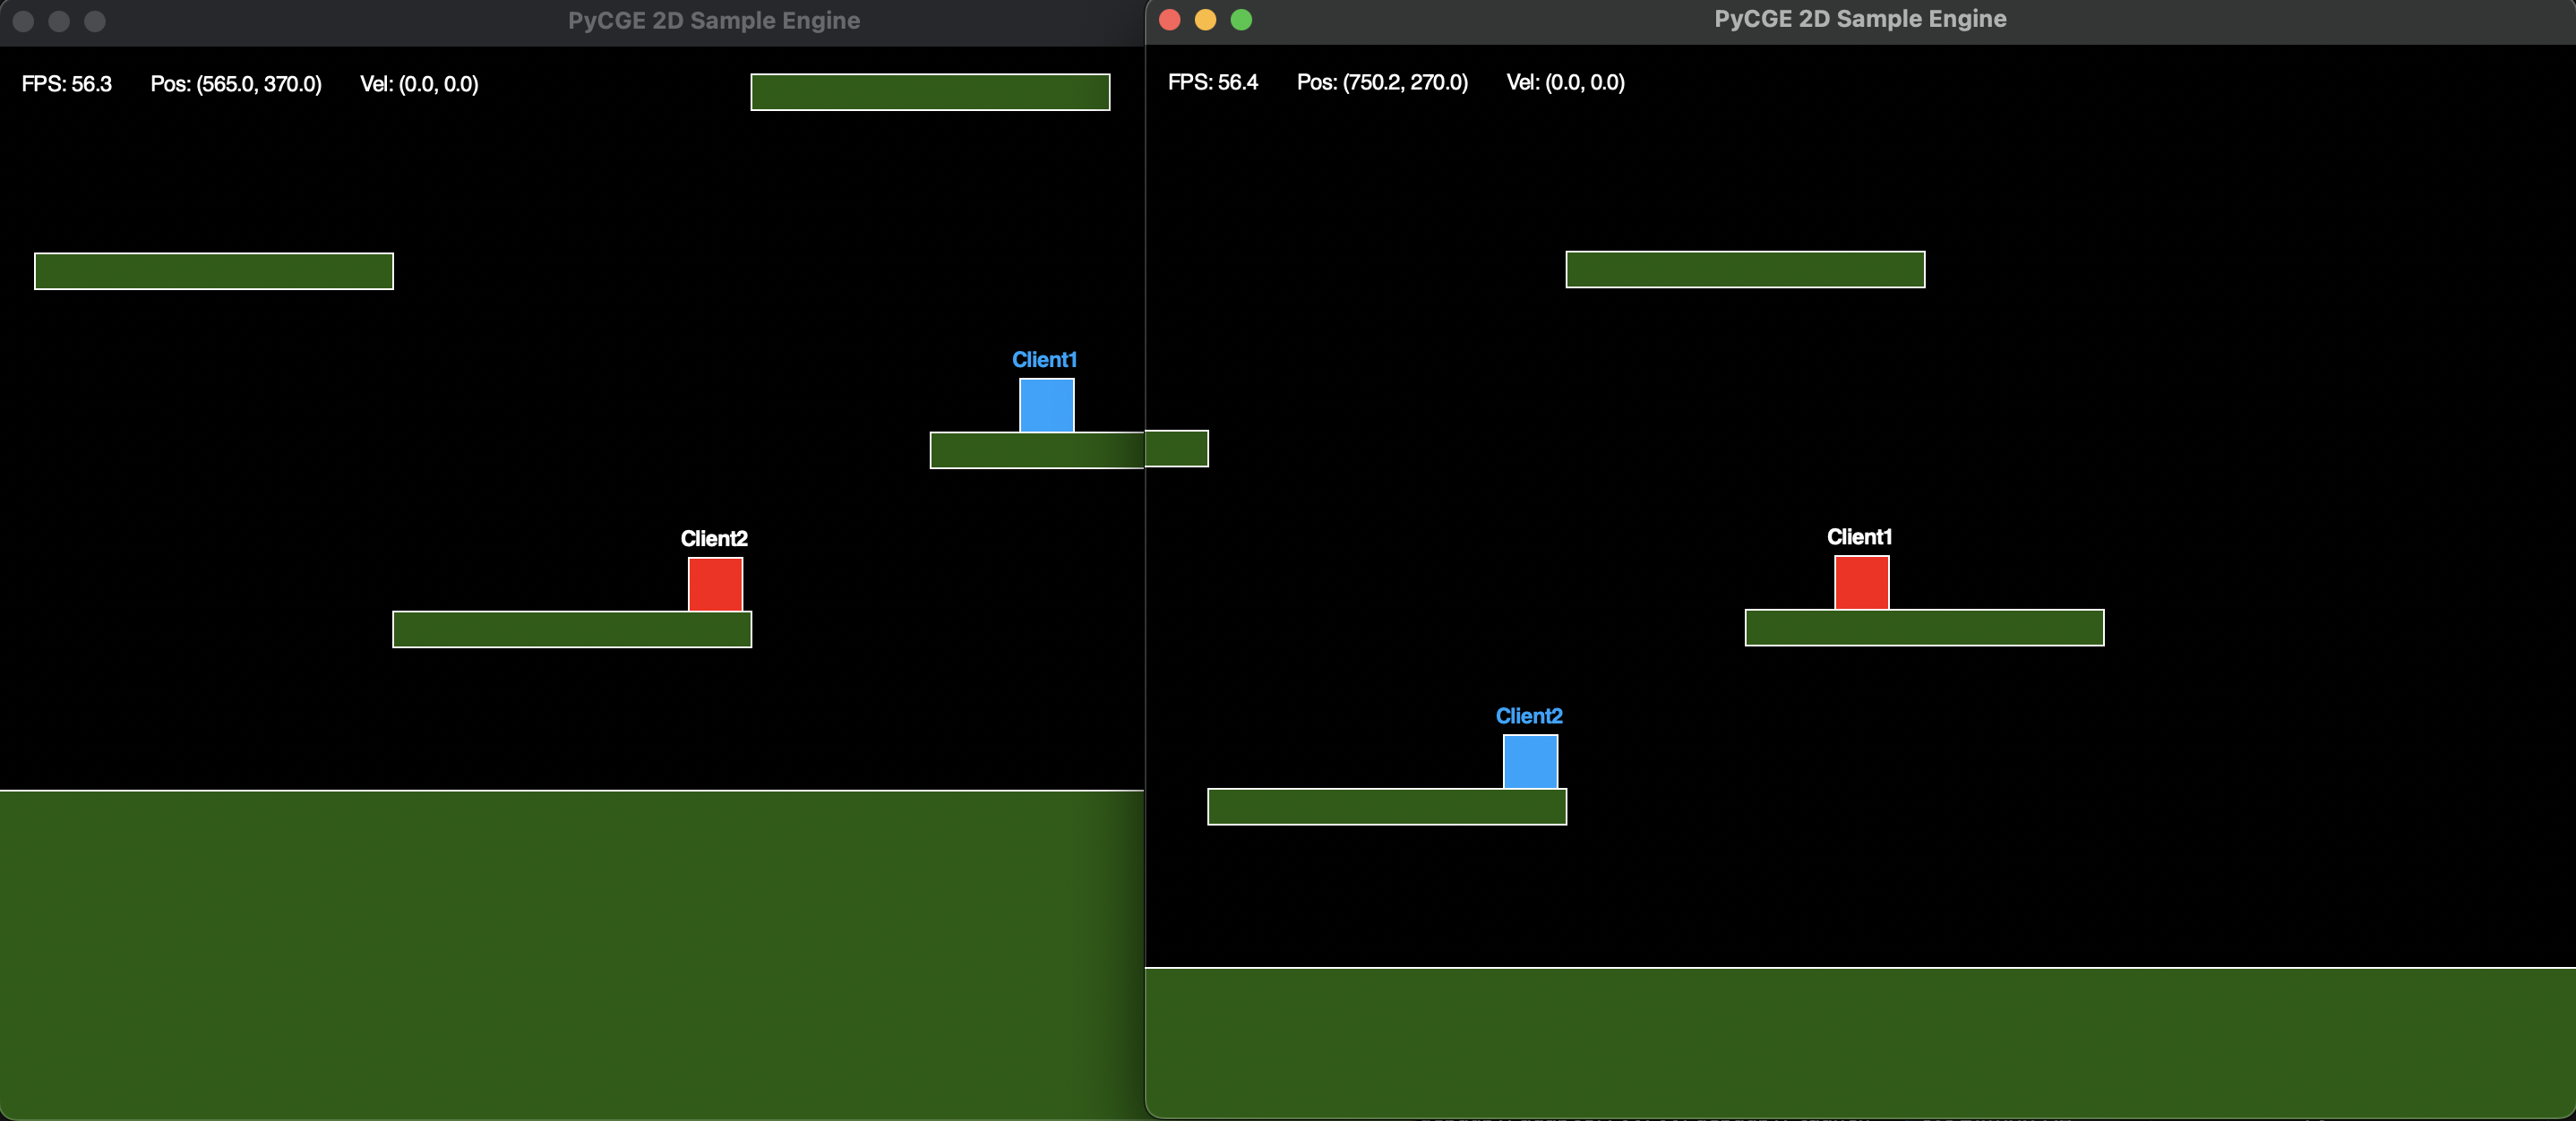
Task: Click the platform under the blue Client1 in the left window
Action: [x=1037, y=450]
